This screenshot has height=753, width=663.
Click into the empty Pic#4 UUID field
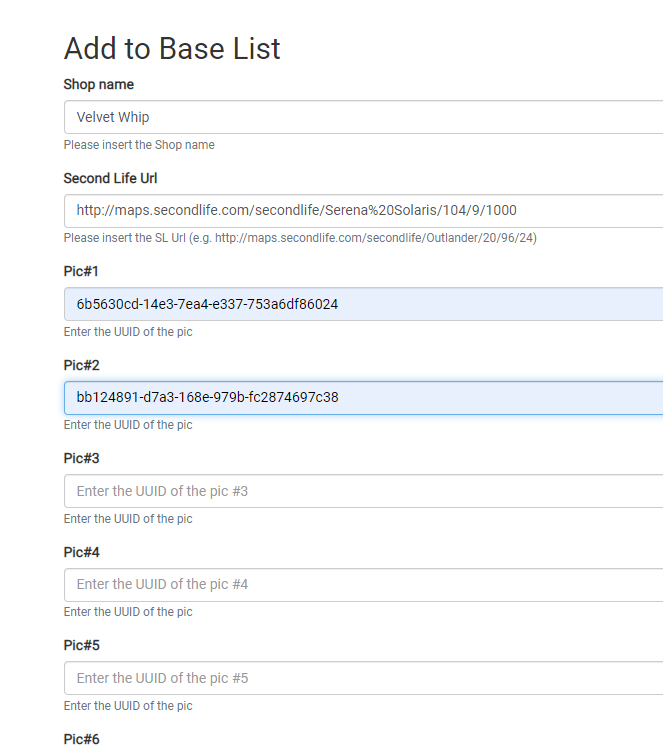[362, 584]
